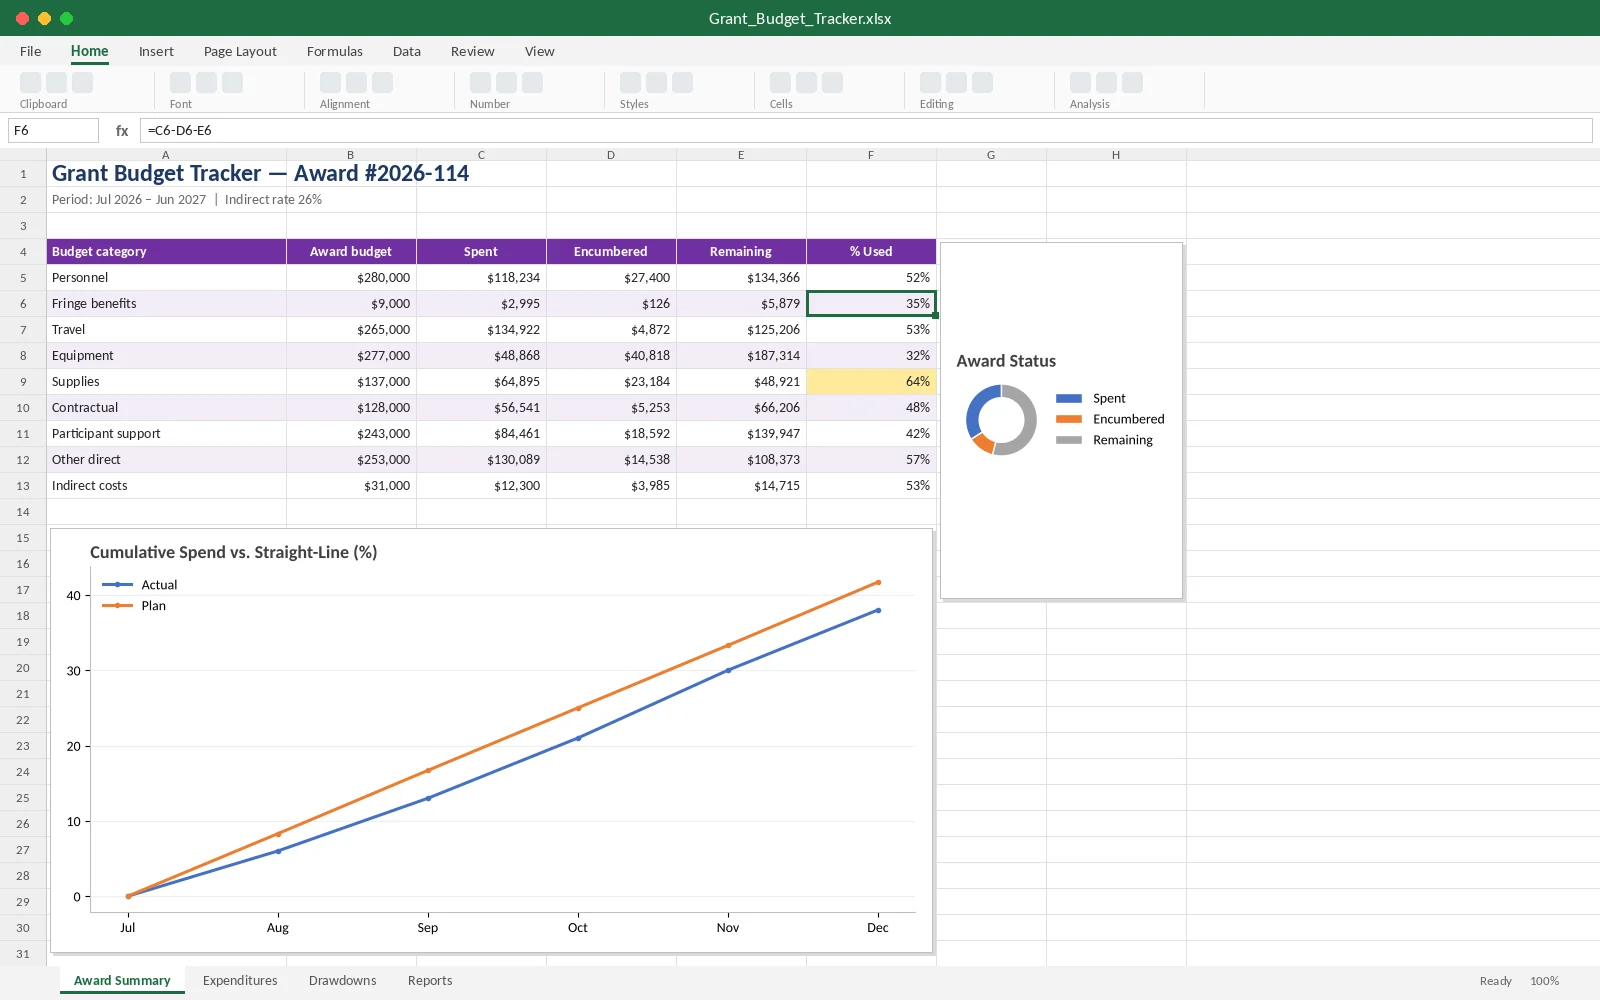The image size is (1600, 1000).
Task: Open the Expenditures sheet tab
Action: 240,980
